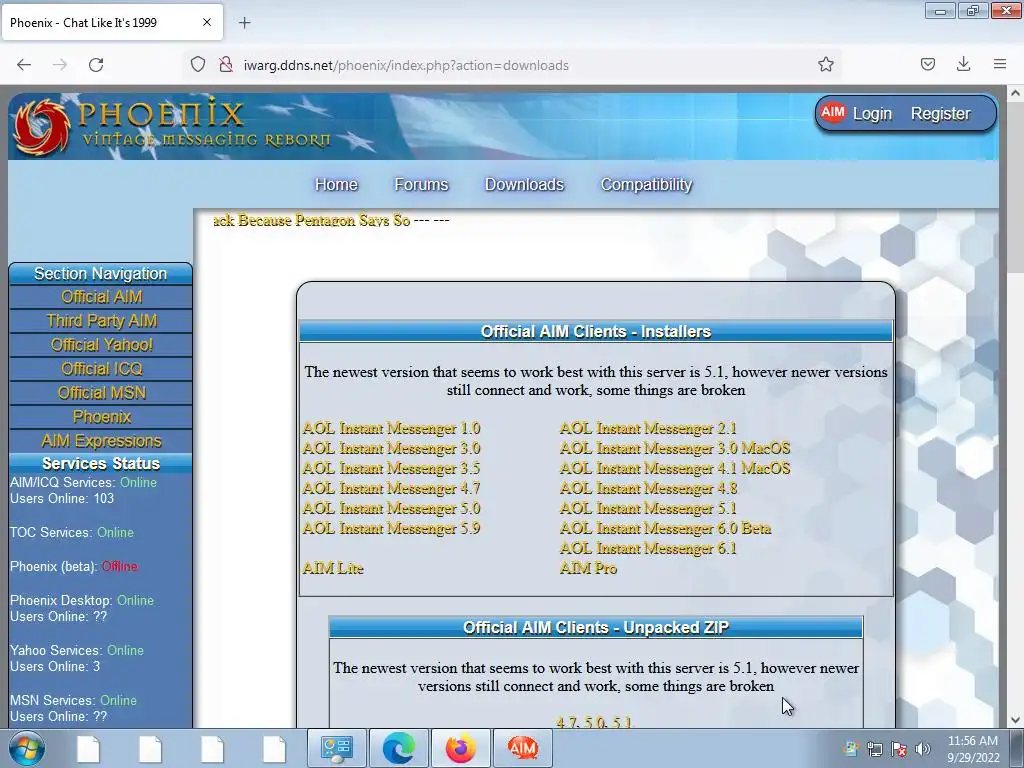1024x768 pixels.
Task: Download AOL Instant Messenger 1.0
Action: pos(391,428)
